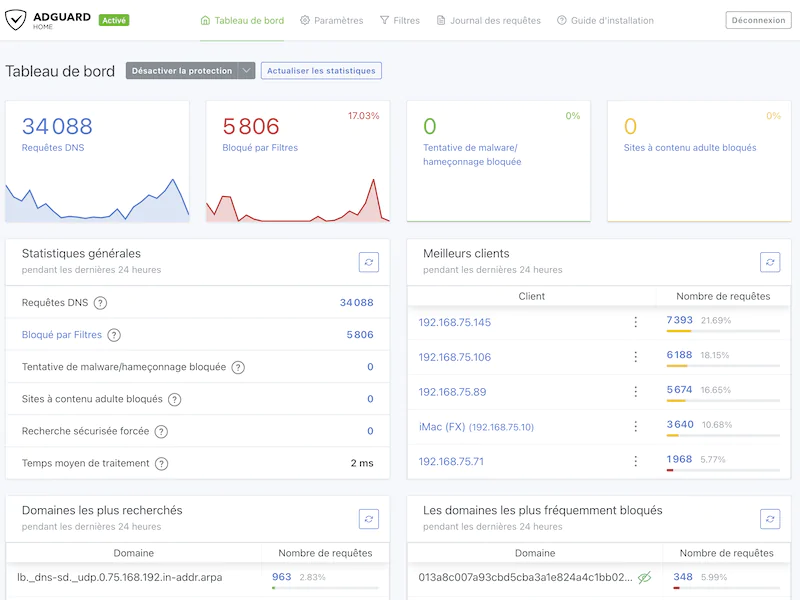The width and height of the screenshot is (800, 600).
Task: Refresh the Meilleurs clients panel
Action: 770,262
